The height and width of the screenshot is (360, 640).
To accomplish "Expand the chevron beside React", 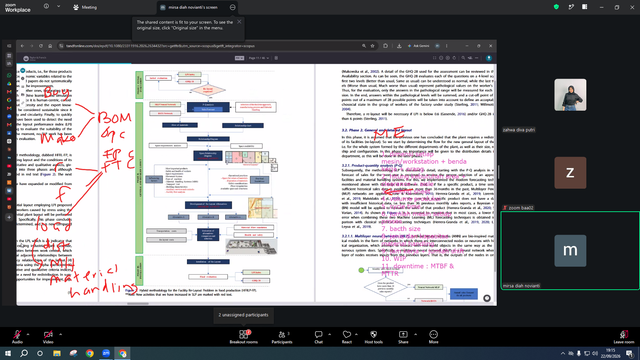I will pyautogui.click(x=356, y=334).
